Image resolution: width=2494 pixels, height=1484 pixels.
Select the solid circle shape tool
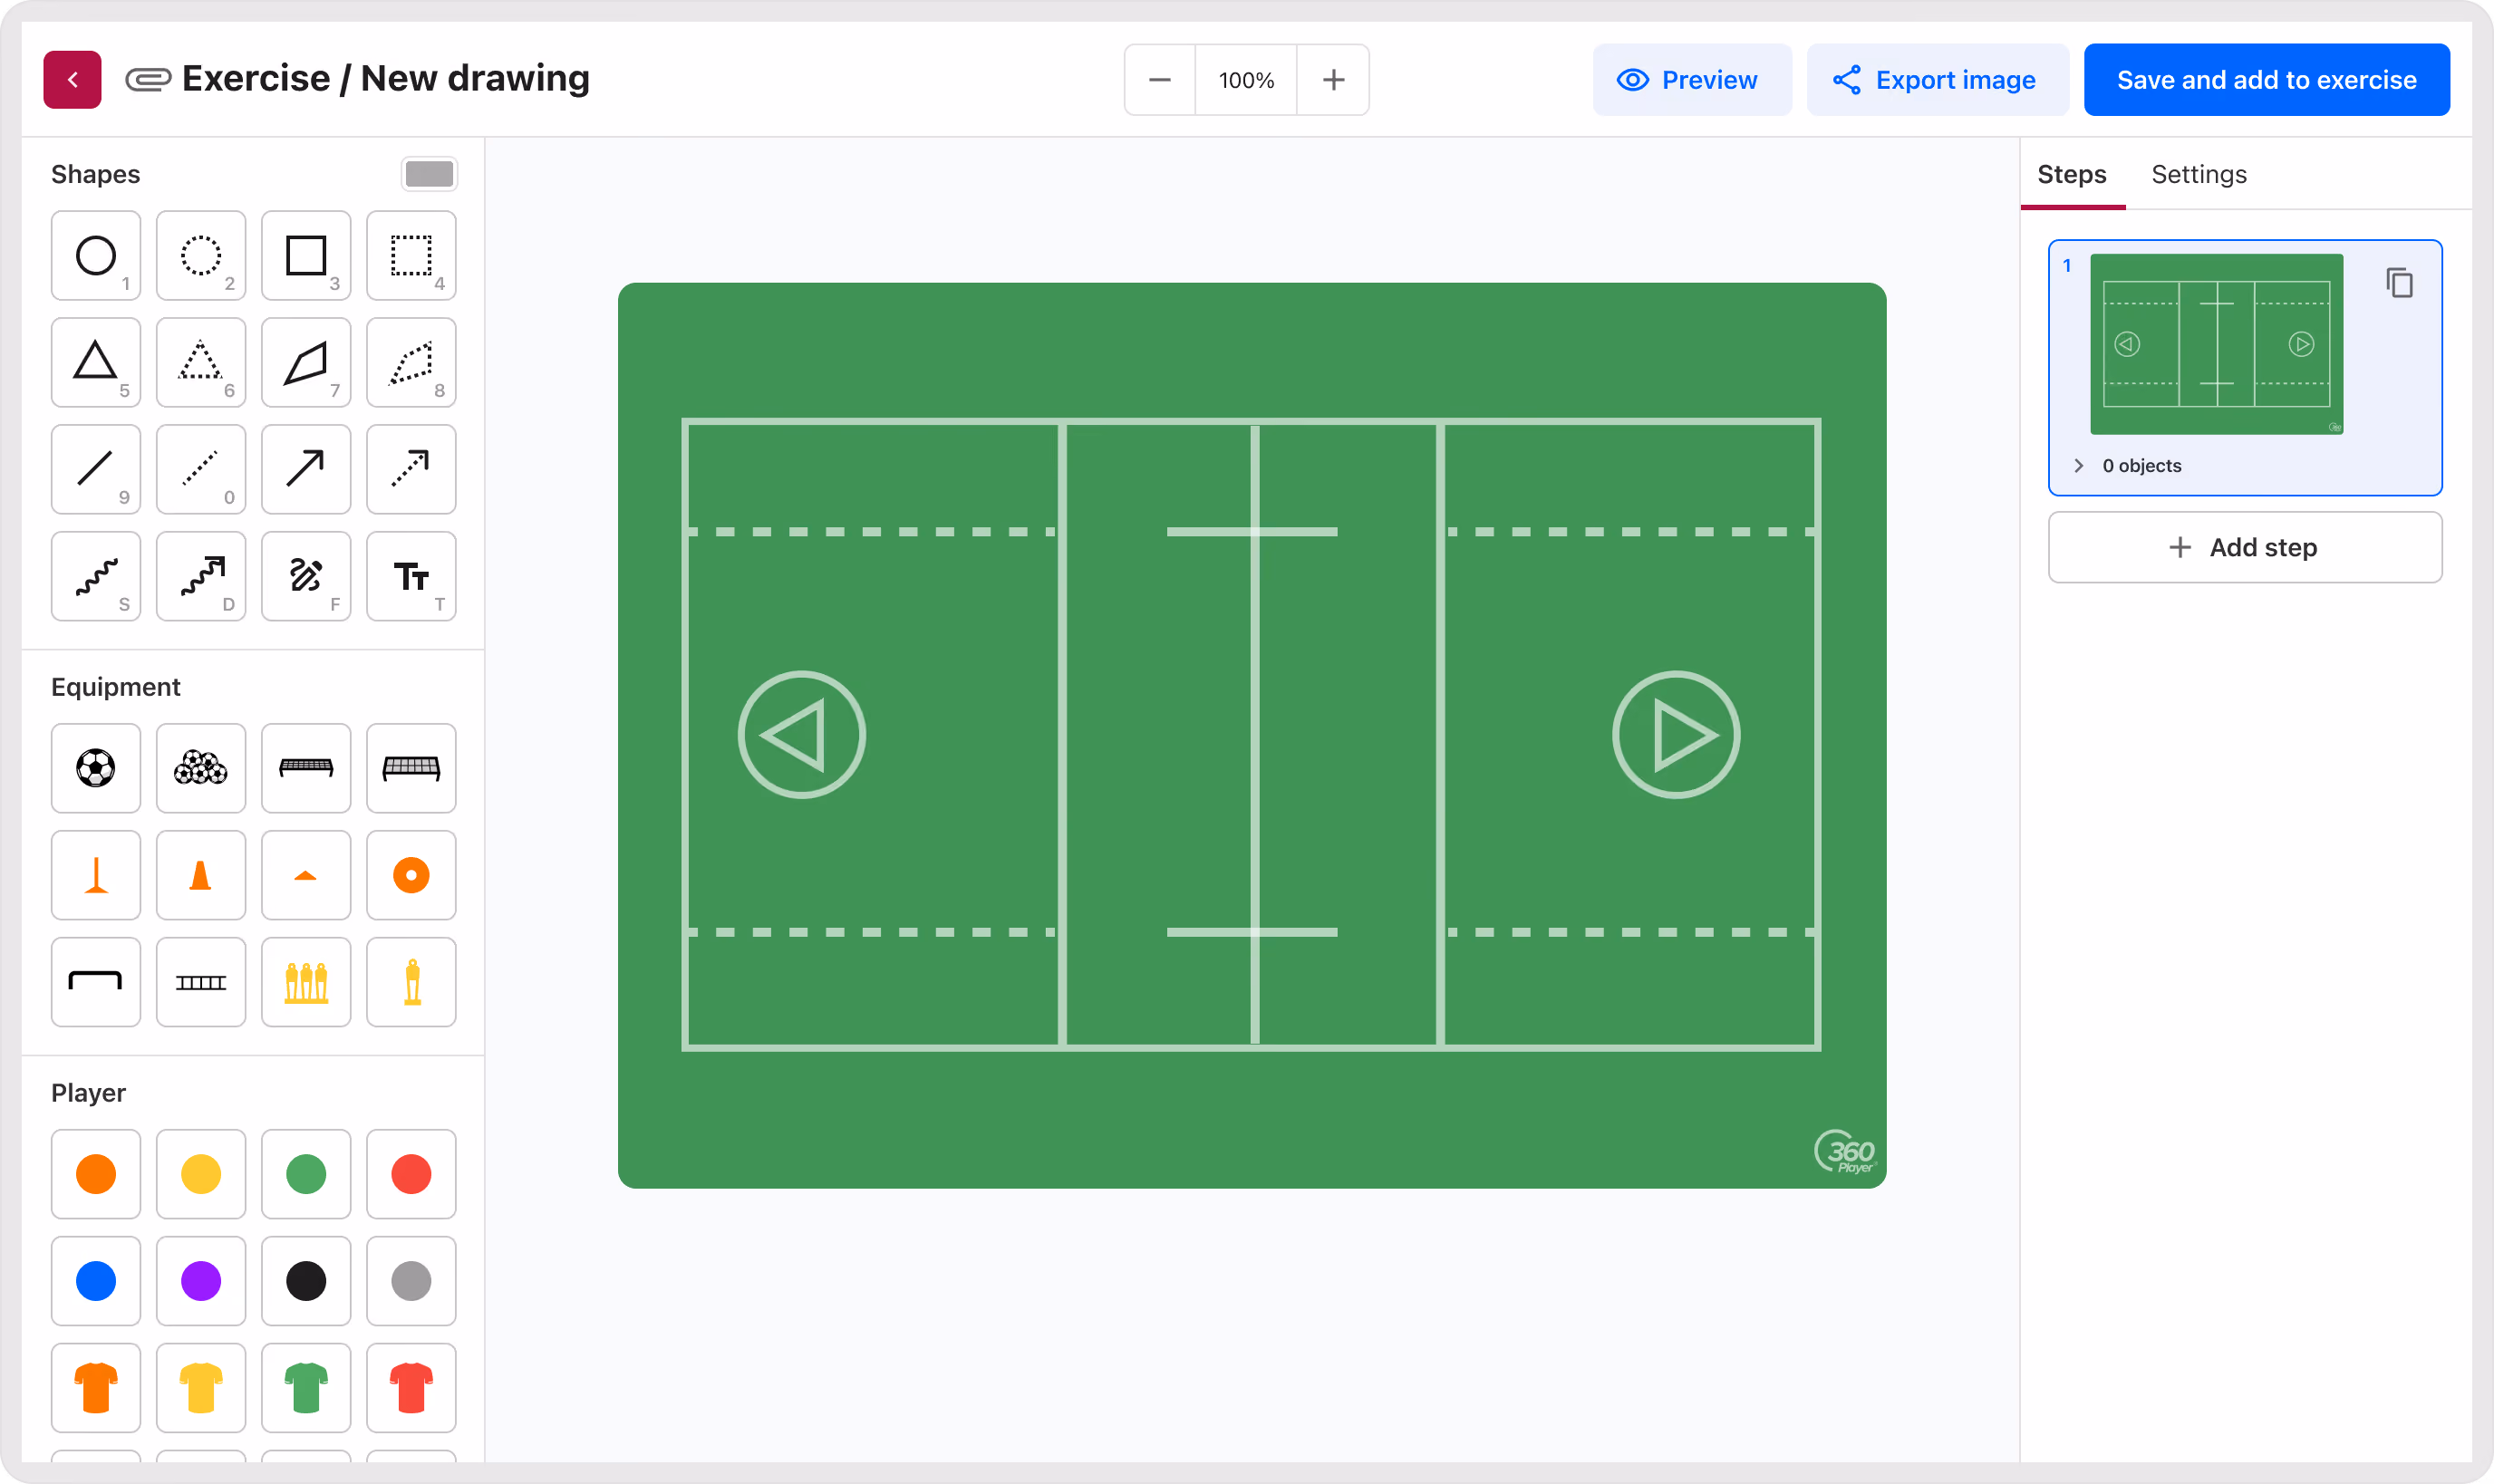tap(96, 255)
